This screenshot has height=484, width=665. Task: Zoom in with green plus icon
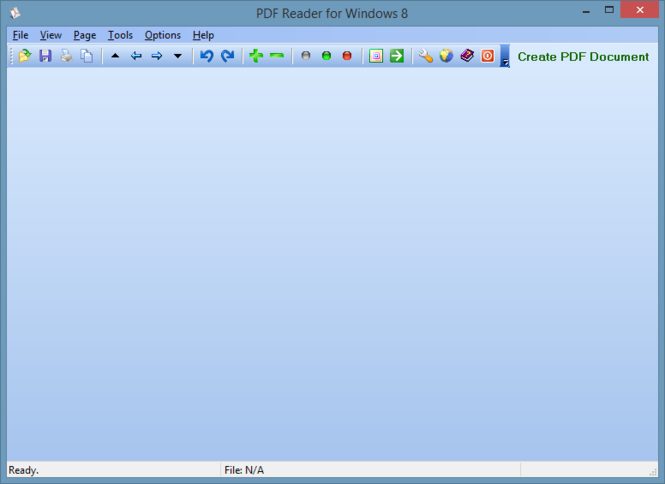pyautogui.click(x=256, y=56)
